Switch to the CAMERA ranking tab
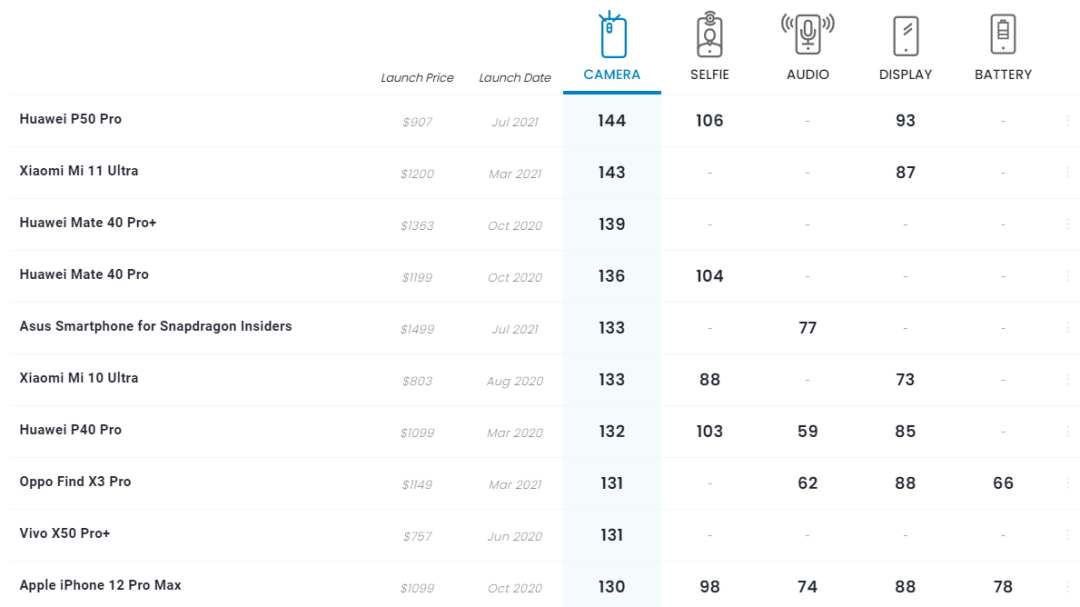This screenshot has width=1080, height=607. (x=612, y=75)
